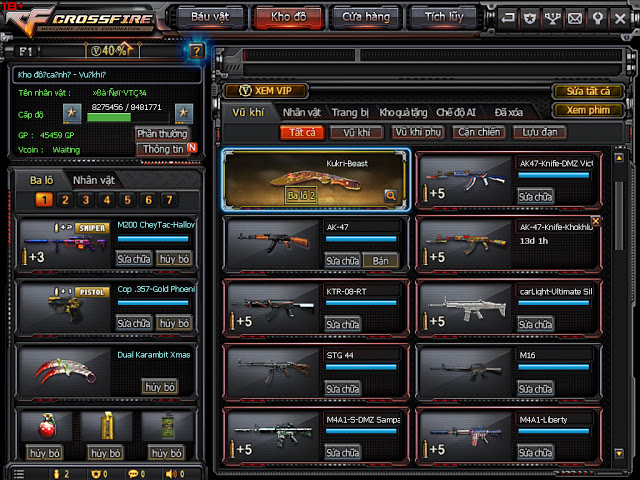Select the Vũ khí filter button
640x480 pixels.
(x=357, y=133)
